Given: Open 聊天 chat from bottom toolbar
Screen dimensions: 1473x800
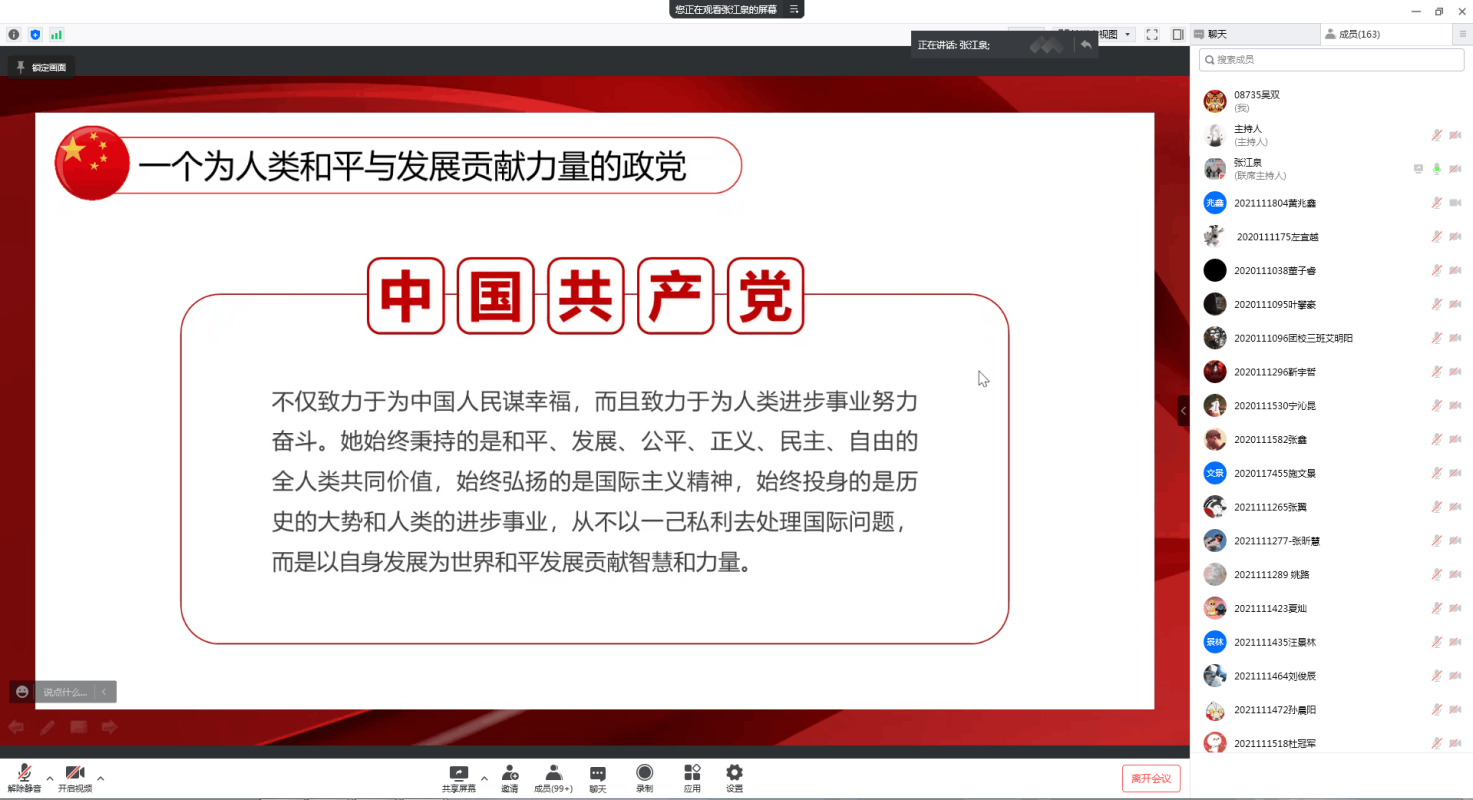Looking at the screenshot, I should click(597, 774).
